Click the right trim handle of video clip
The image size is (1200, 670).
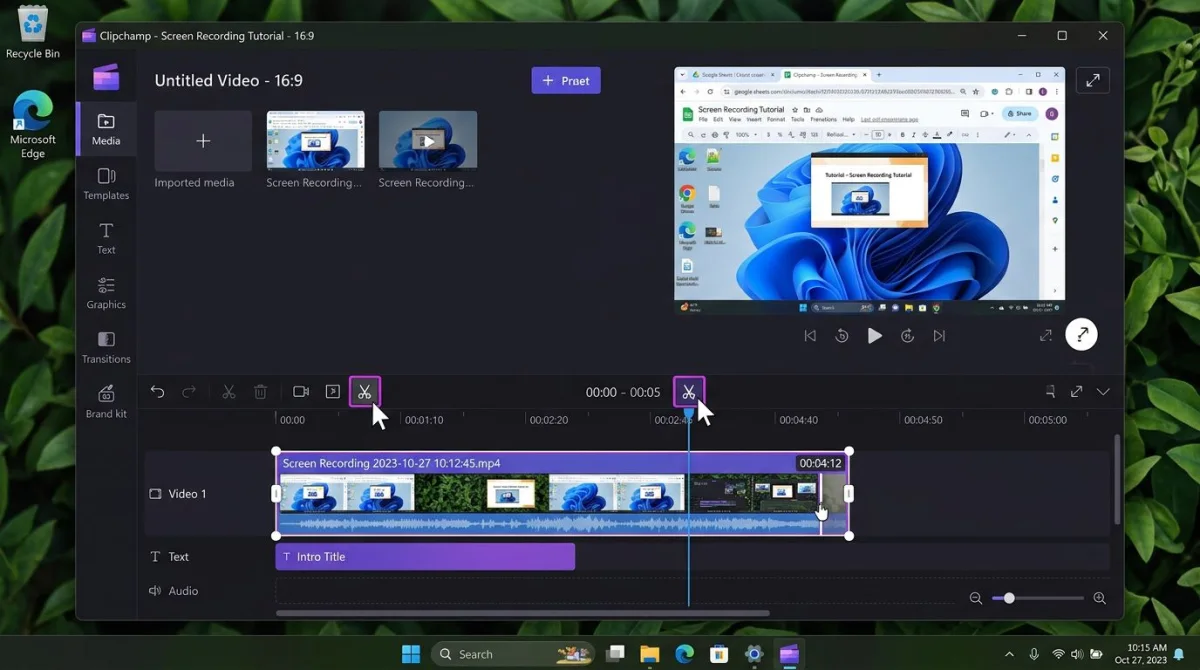pos(849,493)
